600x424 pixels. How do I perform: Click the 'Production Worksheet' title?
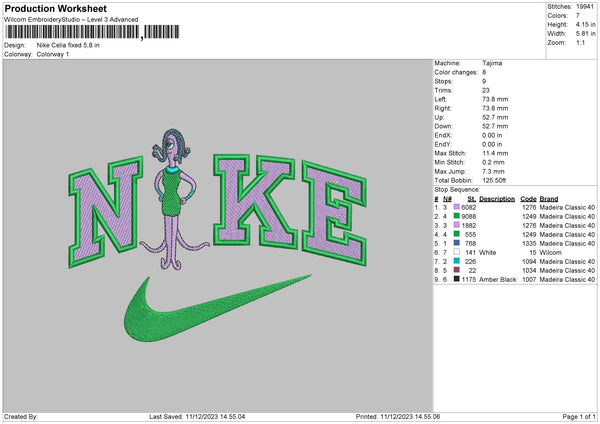click(x=55, y=8)
